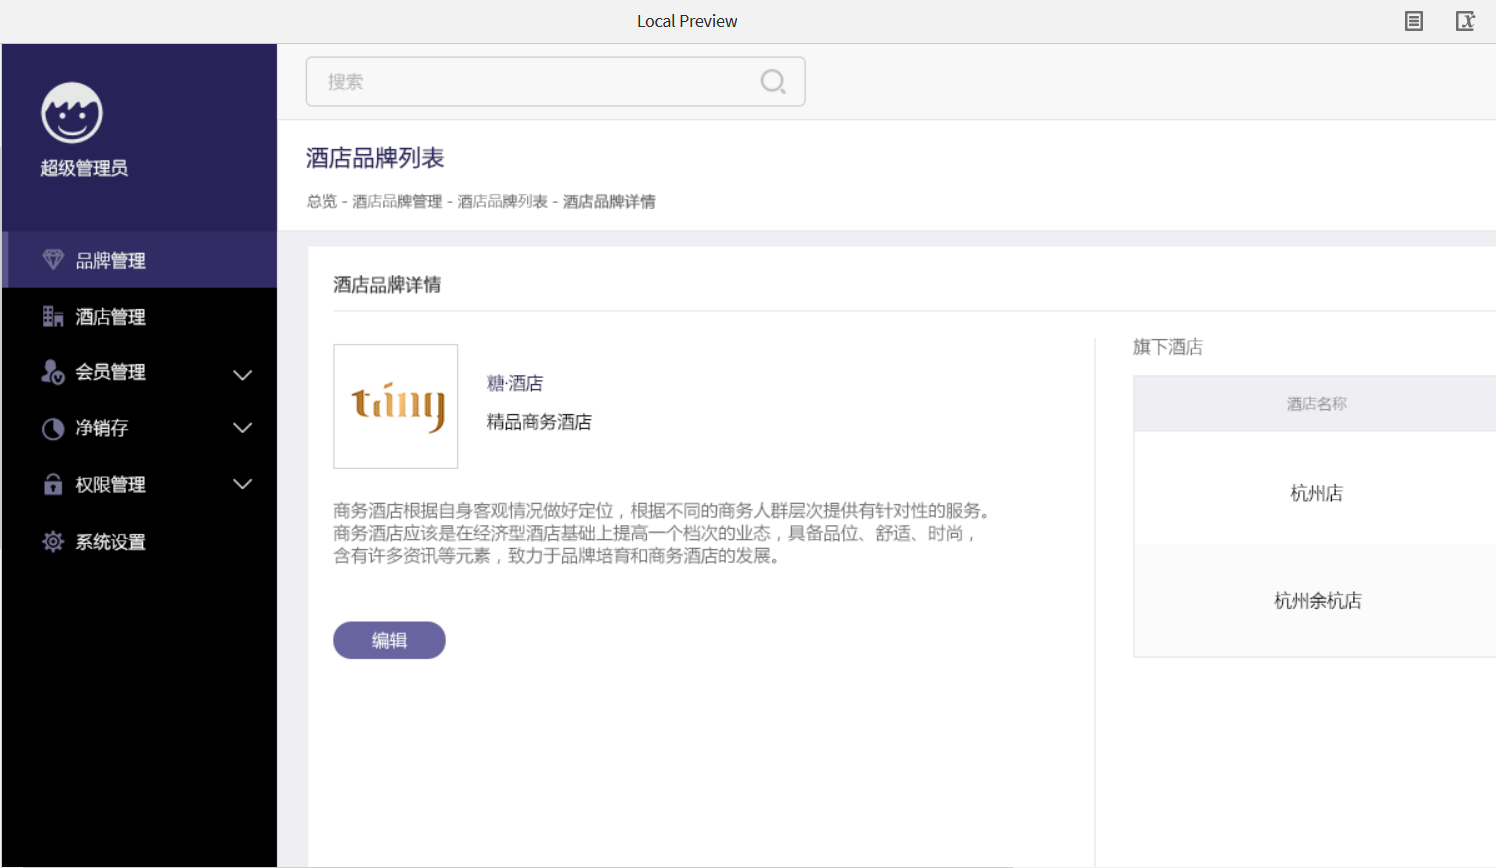The height and width of the screenshot is (868, 1496).
Task: Open the 酒店管理 menu item
Action: tap(140, 316)
